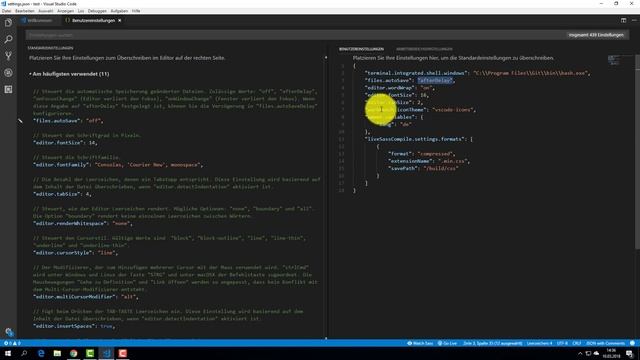
Task: Open Microsoft Edge from the taskbar
Action: pyautogui.click(x=41, y=353)
